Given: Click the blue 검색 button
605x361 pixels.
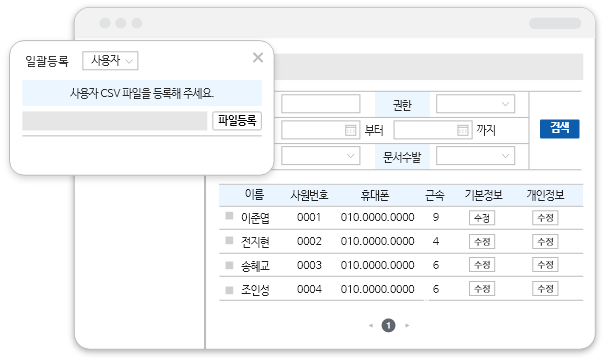Looking at the screenshot, I should [x=559, y=129].
